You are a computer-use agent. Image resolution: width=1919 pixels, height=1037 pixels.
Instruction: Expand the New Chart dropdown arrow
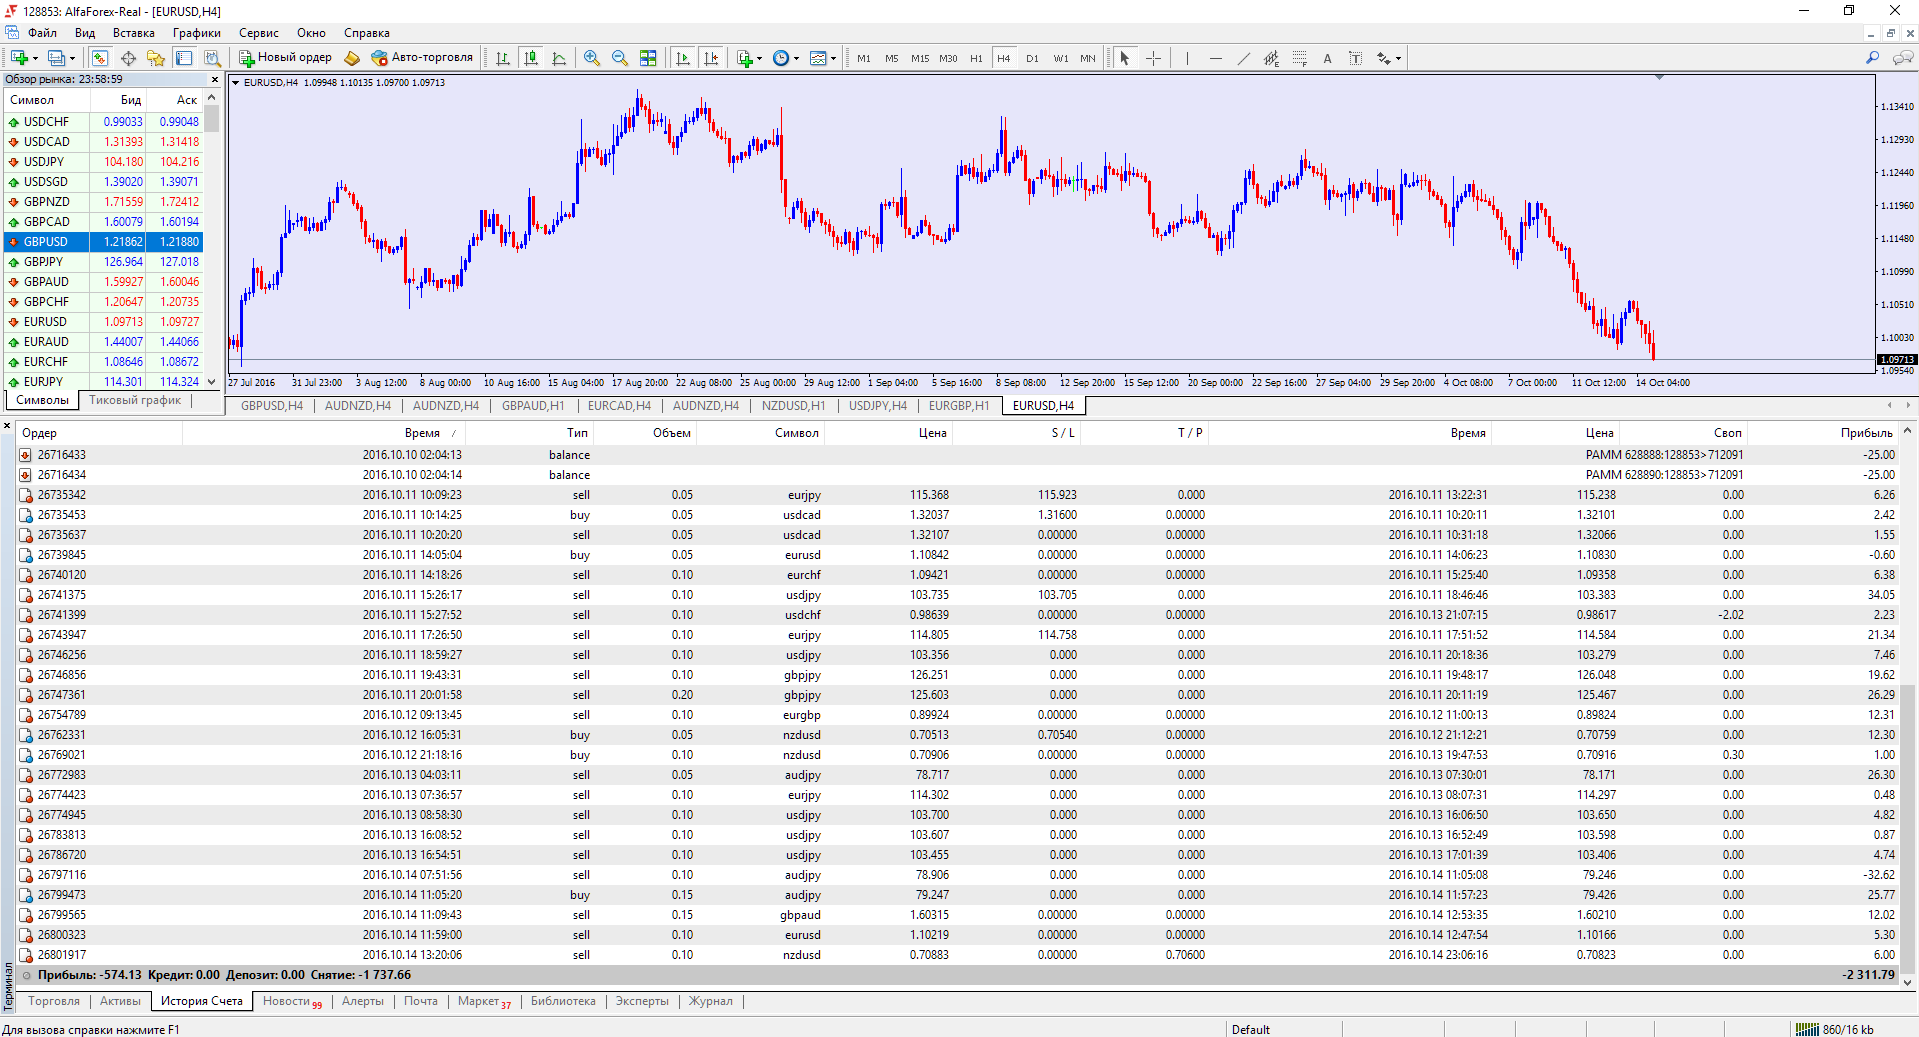(x=35, y=58)
